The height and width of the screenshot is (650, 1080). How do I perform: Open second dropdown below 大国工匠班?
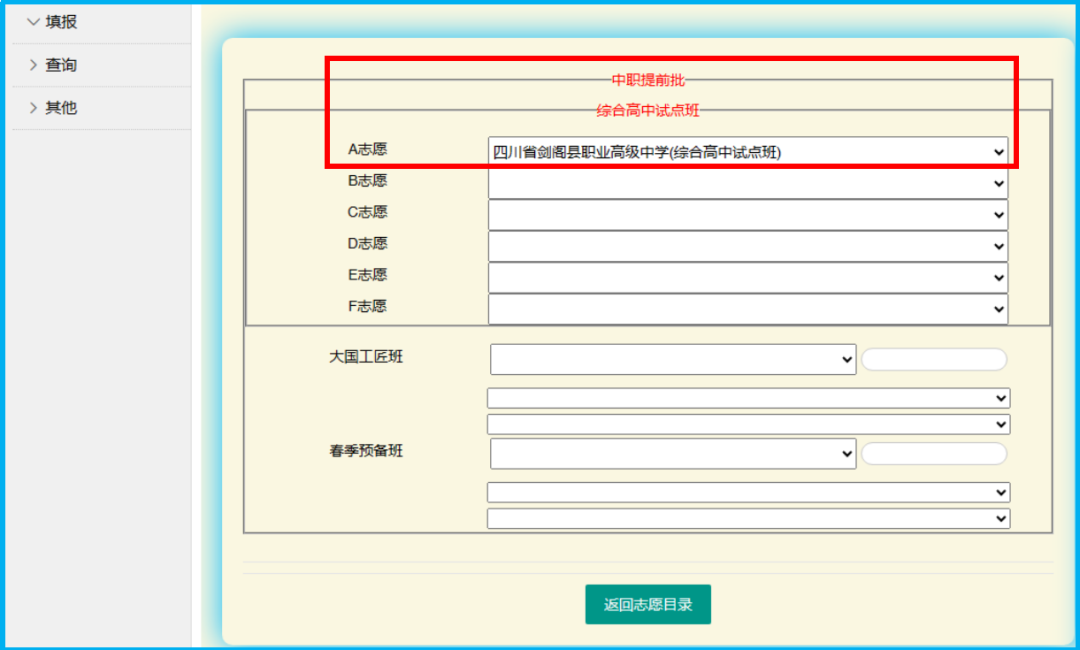[x=747, y=424]
